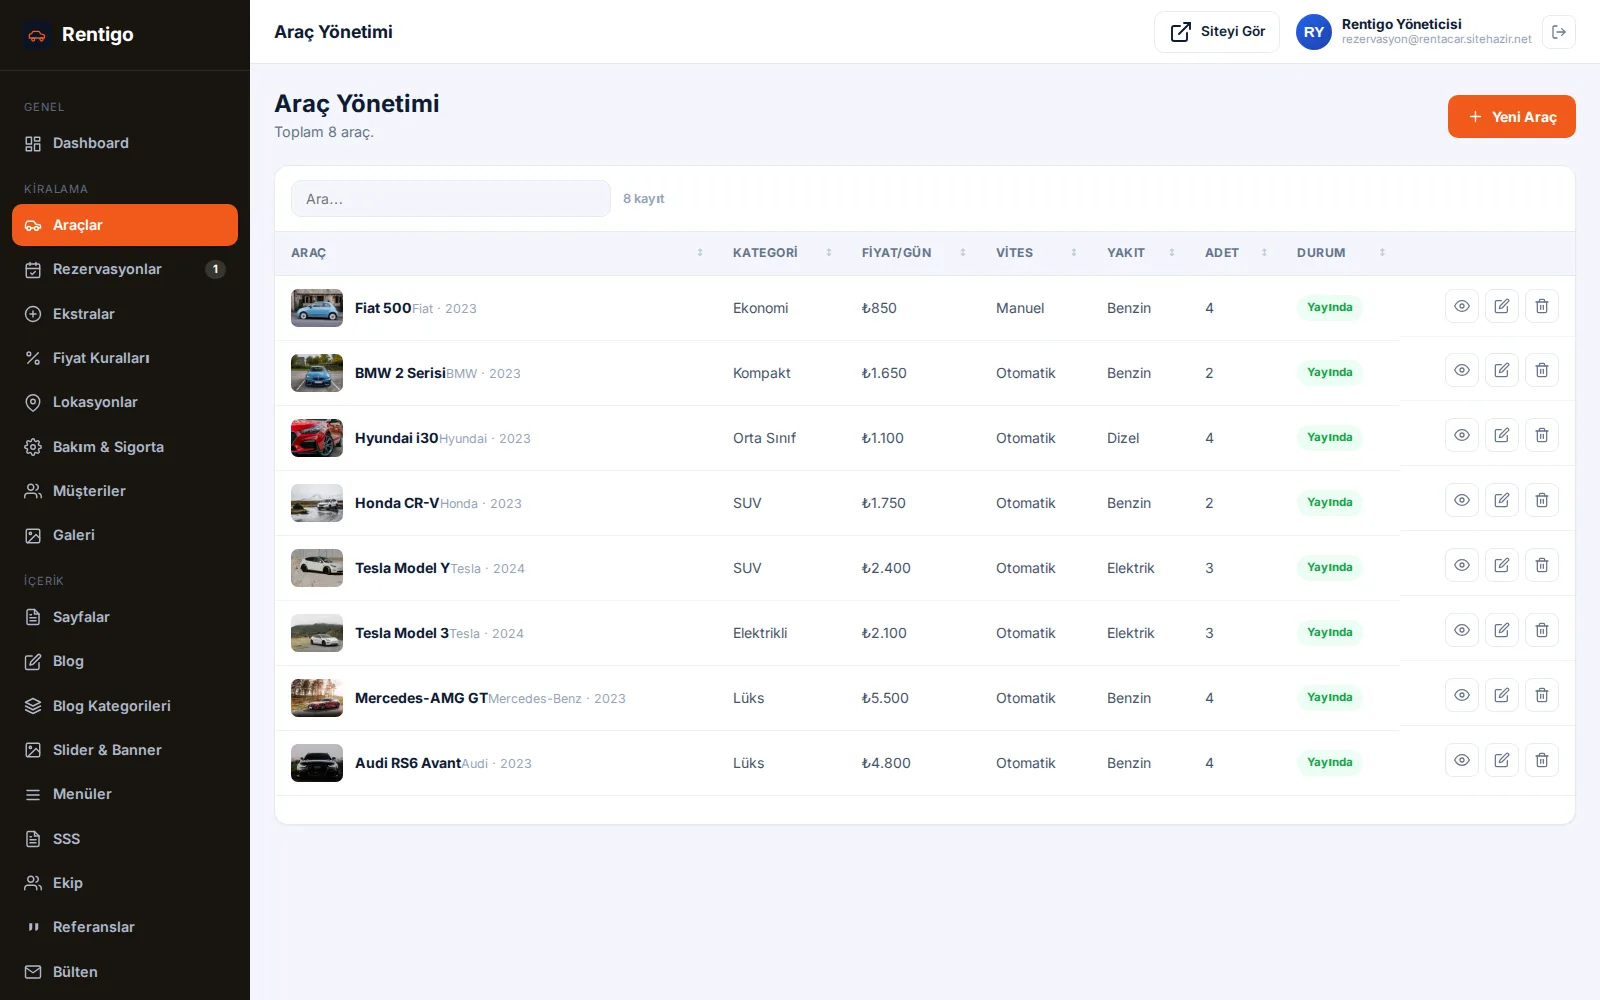Focus the Ara... search field
This screenshot has height=1000, width=1600.
pyautogui.click(x=451, y=199)
